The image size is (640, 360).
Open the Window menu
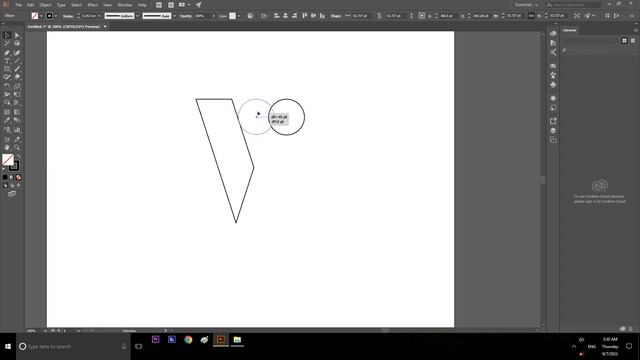pos(124,5)
